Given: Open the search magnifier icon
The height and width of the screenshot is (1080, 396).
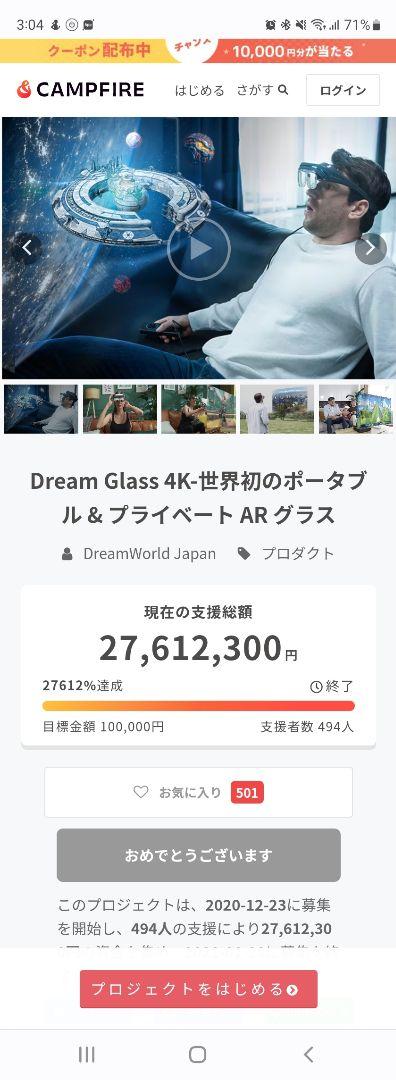Looking at the screenshot, I should [282, 90].
